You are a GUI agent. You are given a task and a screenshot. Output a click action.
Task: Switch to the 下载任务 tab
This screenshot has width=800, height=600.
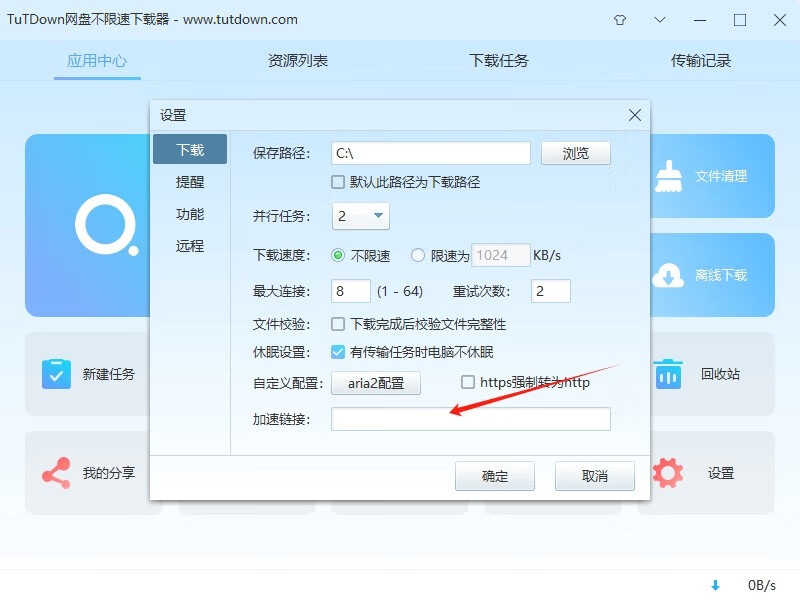(x=499, y=61)
